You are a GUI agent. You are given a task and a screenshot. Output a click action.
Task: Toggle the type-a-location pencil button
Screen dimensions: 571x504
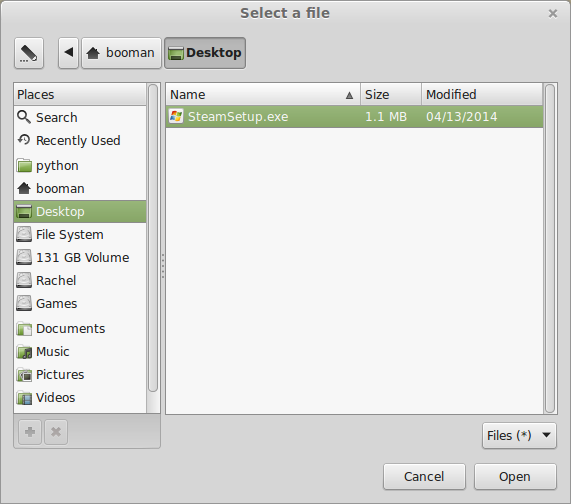point(29,53)
